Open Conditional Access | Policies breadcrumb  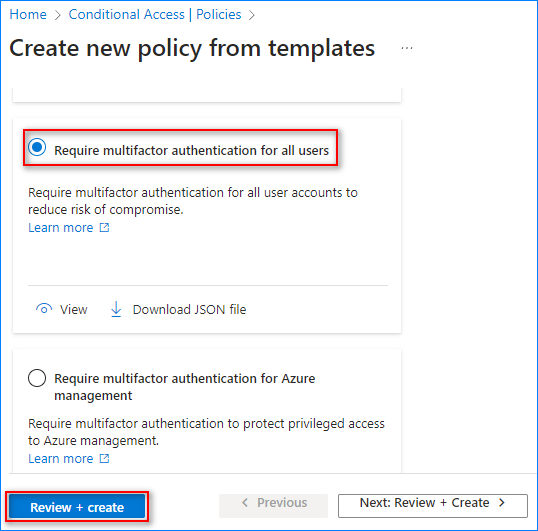(155, 14)
